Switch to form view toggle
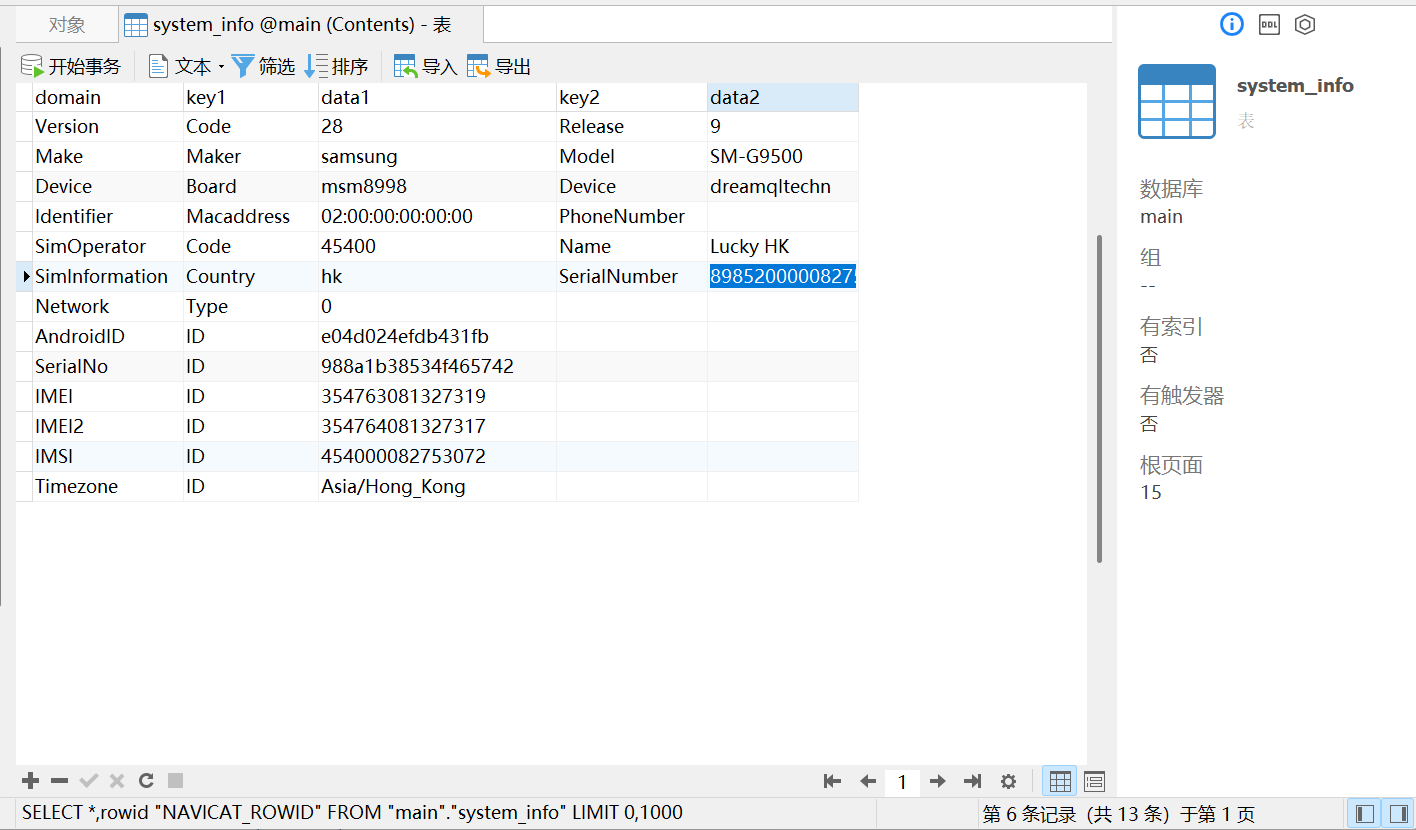The image size is (1416, 830). pos(1094,781)
